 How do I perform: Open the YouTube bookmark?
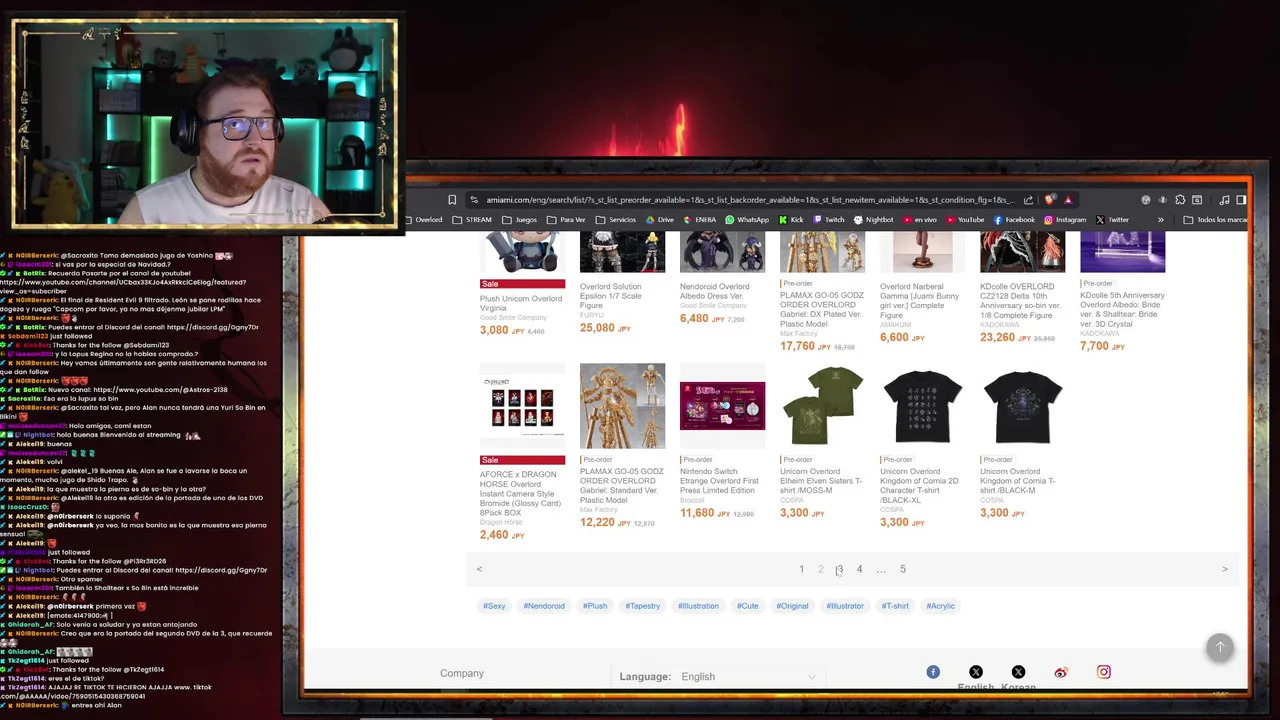pyautogui.click(x=965, y=220)
